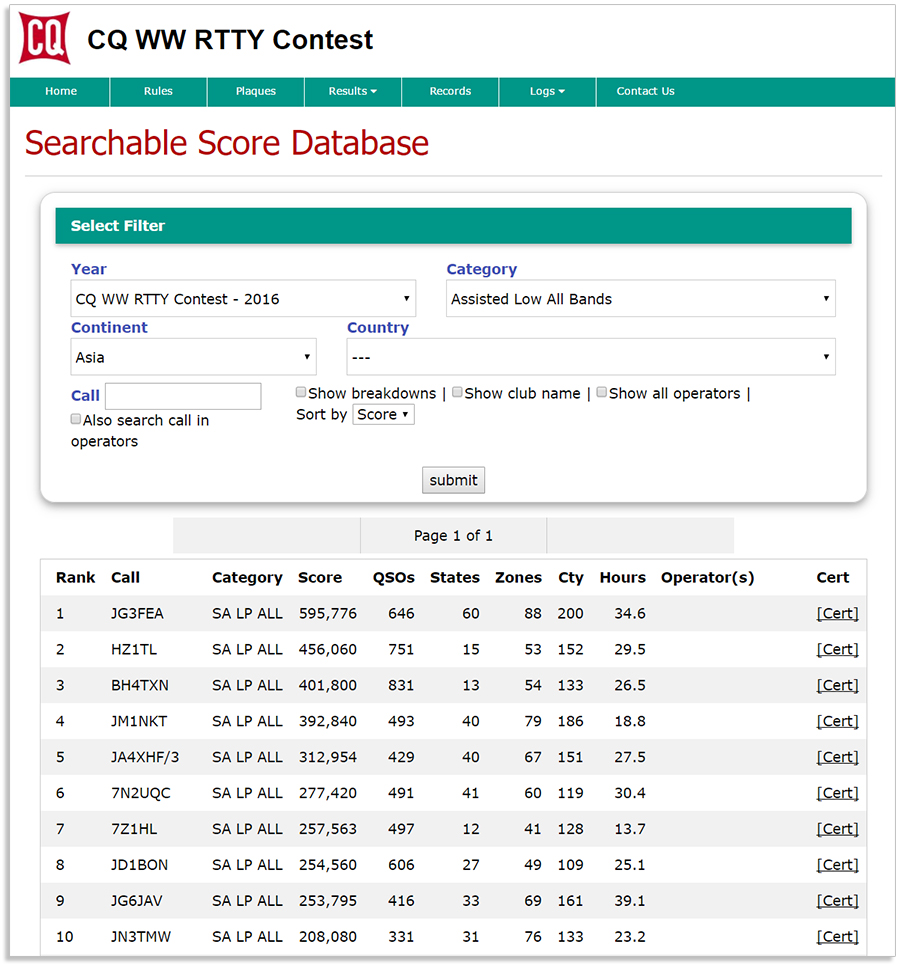Navigate to Plaques in navbar
Viewport: 900px width, 965px height.
[256, 91]
